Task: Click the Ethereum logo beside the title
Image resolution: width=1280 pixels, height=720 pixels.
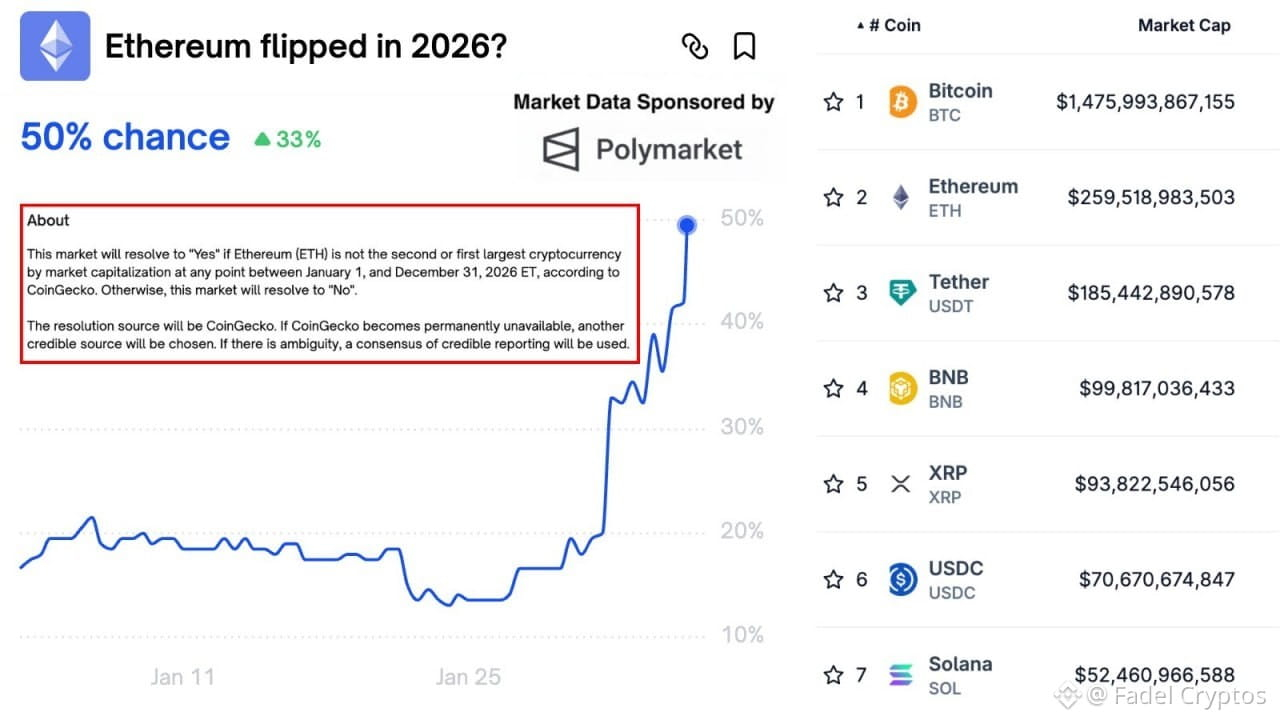Action: coord(55,46)
